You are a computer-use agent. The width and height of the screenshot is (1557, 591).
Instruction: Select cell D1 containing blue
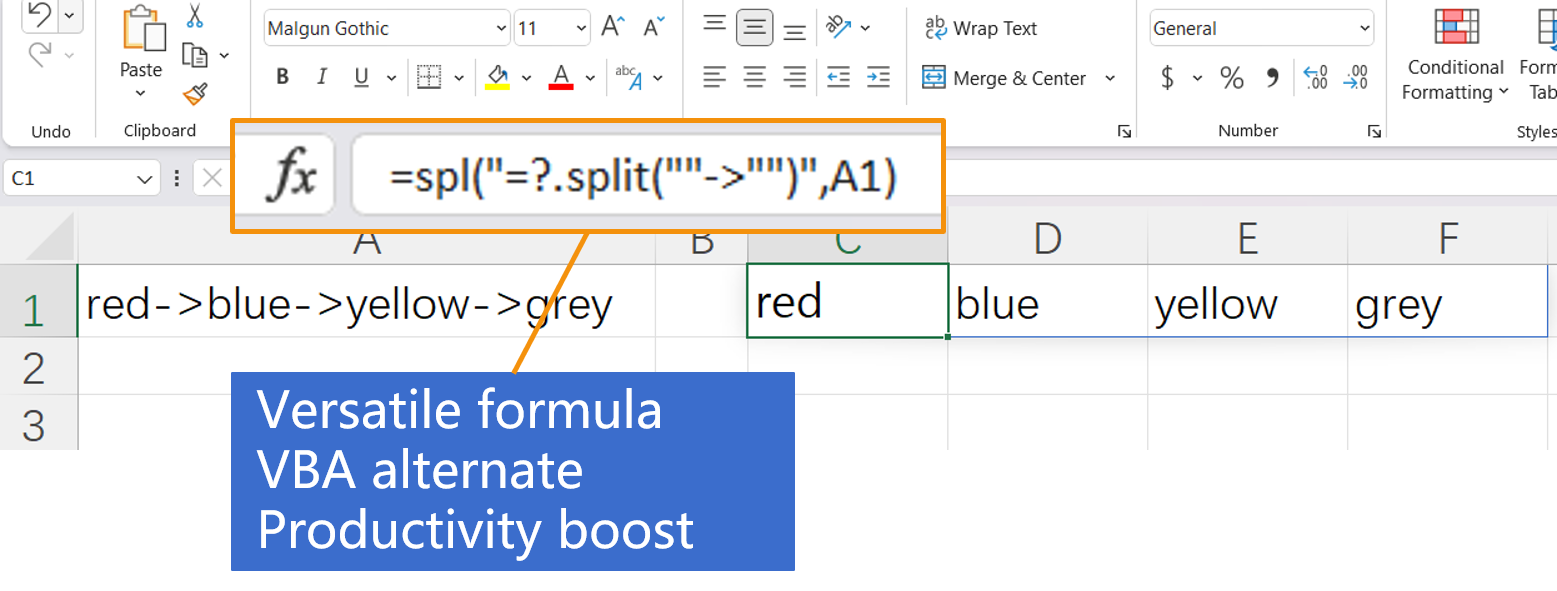point(1048,301)
